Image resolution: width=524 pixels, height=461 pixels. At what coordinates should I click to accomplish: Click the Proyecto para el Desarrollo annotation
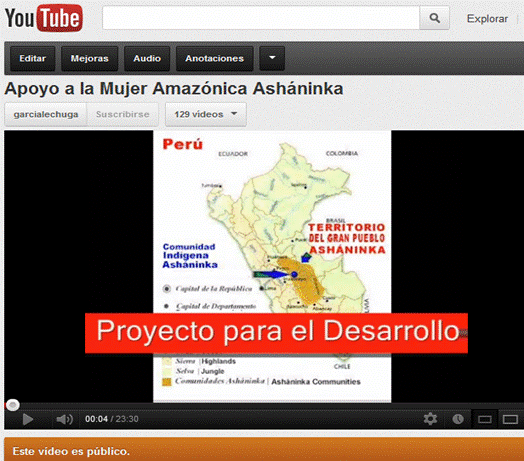276,333
